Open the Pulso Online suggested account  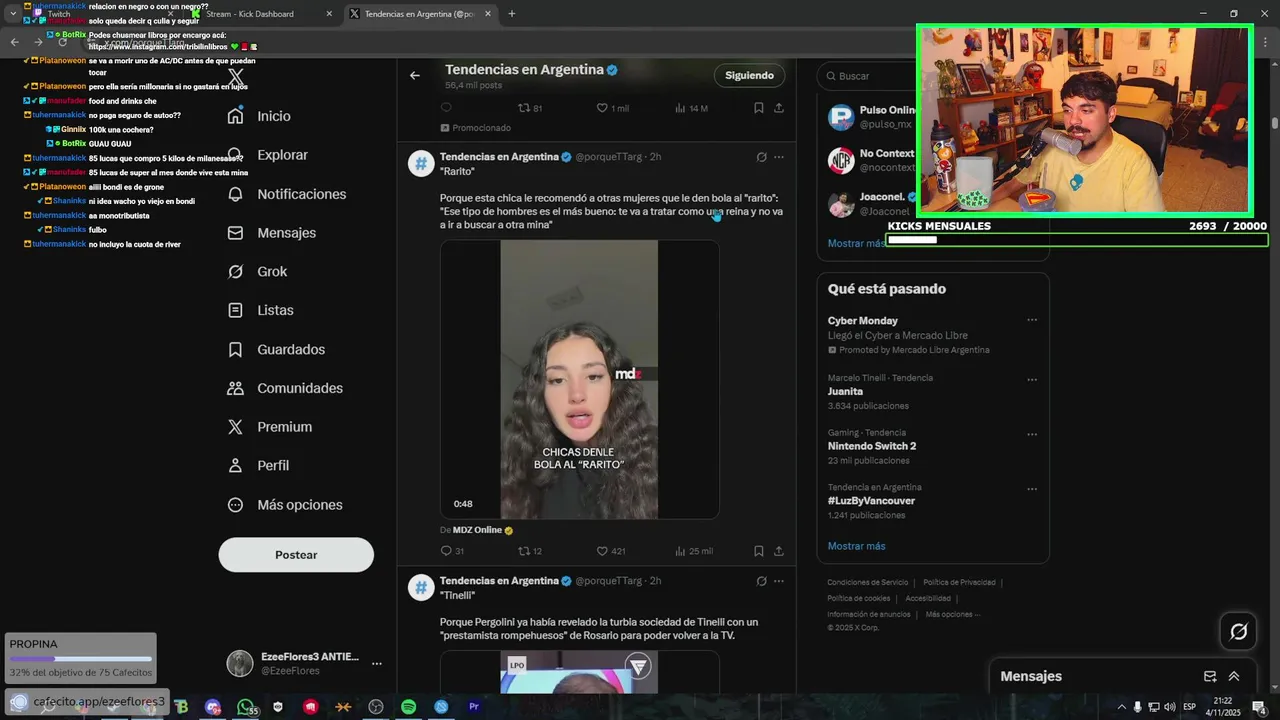click(870, 117)
